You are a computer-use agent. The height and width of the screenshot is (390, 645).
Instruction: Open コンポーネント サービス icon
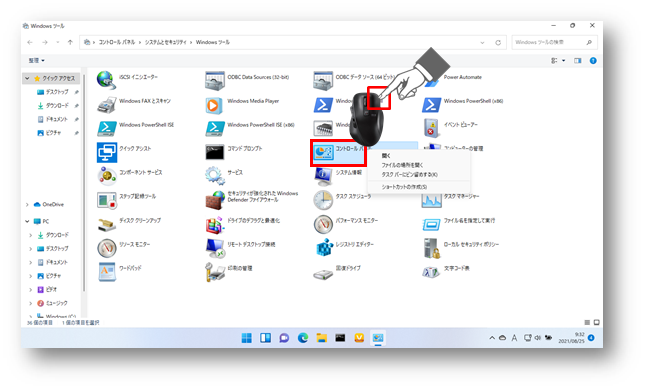click(107, 176)
